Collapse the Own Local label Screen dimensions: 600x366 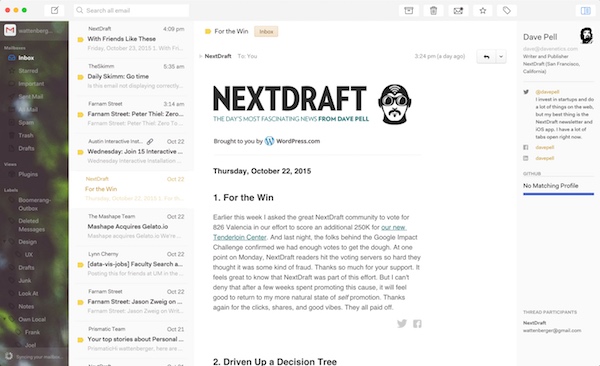pos(5,319)
